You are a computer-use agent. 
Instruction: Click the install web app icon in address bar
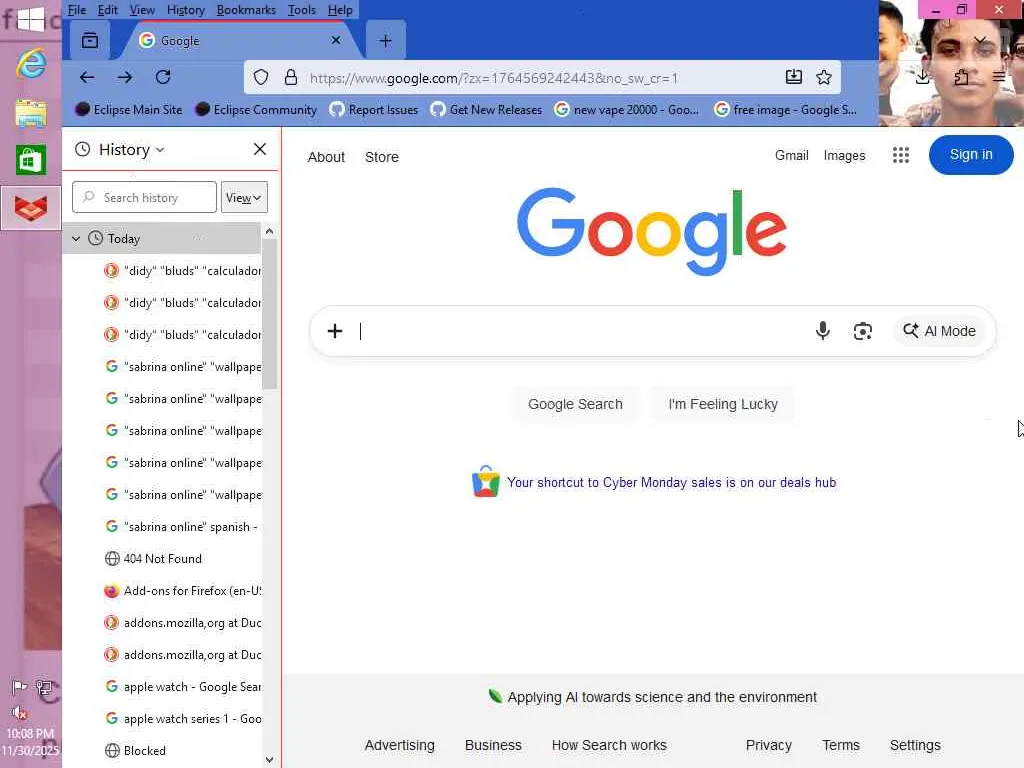pyautogui.click(x=793, y=78)
